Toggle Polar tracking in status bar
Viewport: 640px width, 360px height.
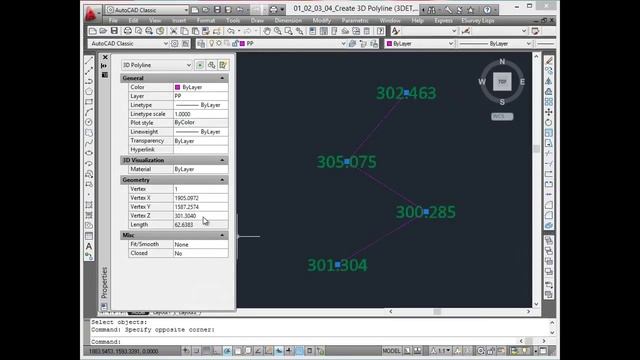point(227,351)
